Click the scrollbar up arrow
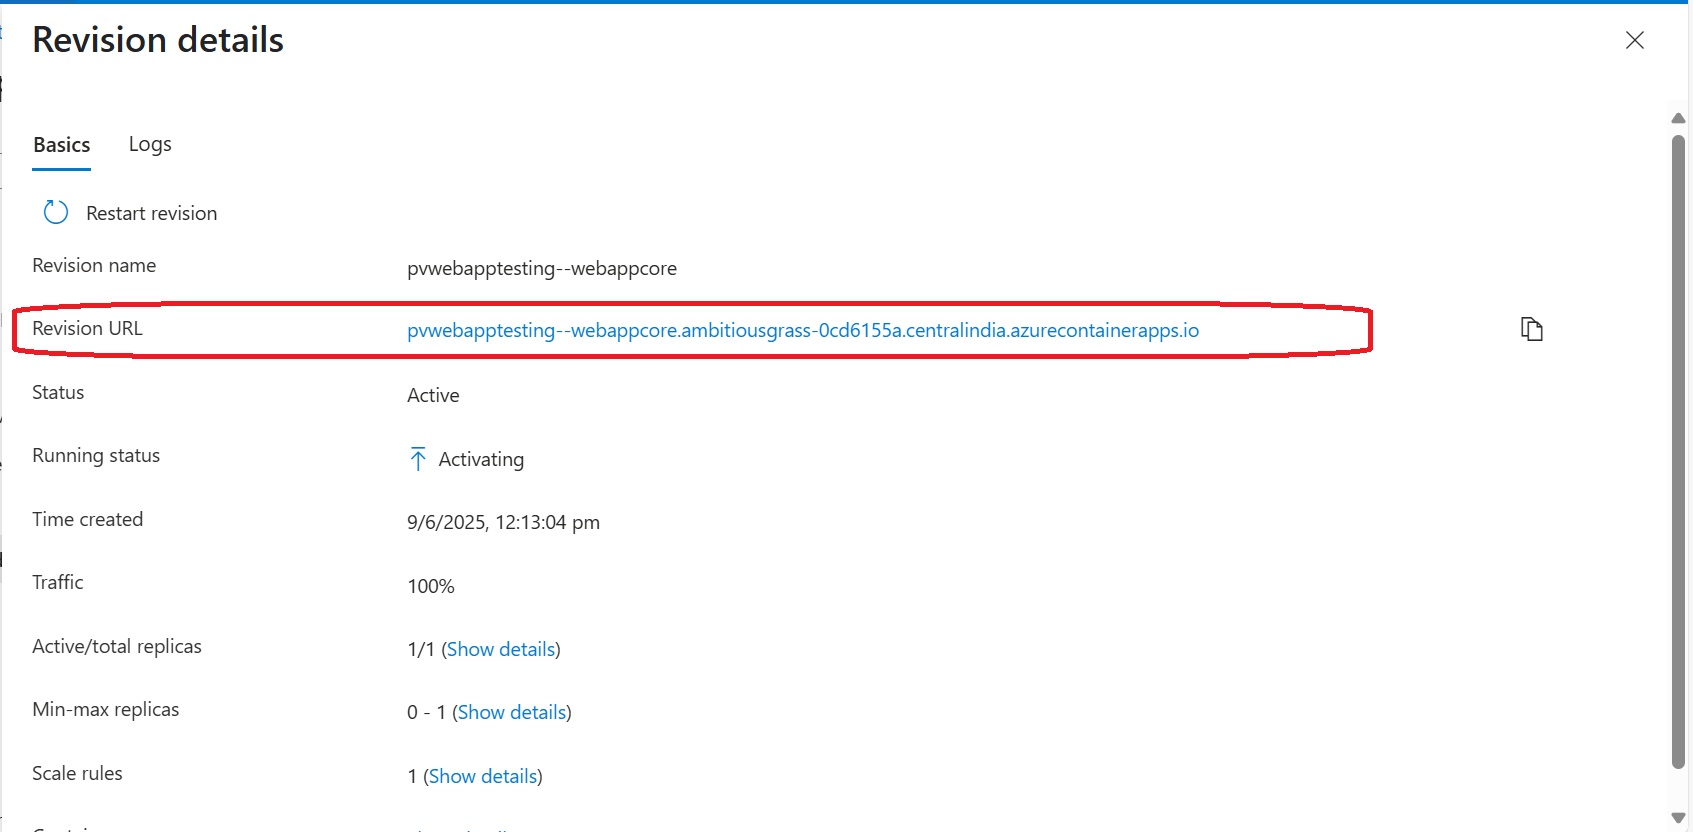 click(x=1678, y=118)
